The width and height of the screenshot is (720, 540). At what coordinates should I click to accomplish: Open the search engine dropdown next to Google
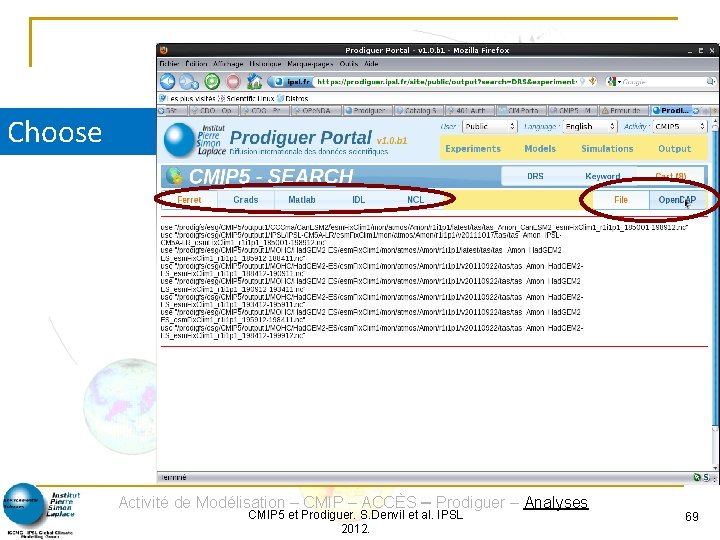pyautogui.click(x=613, y=82)
